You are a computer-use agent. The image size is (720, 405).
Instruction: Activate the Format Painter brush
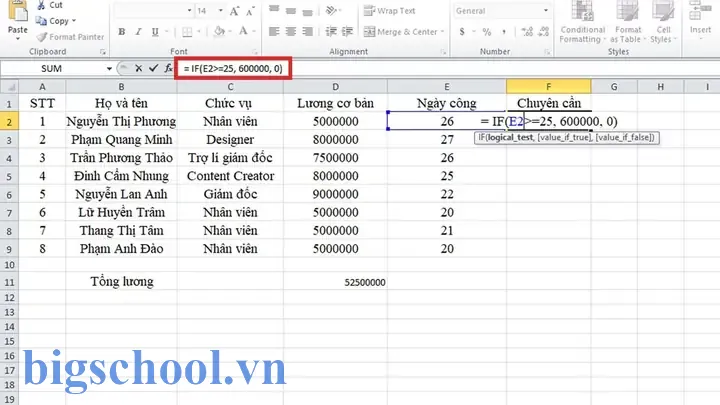click(70, 37)
